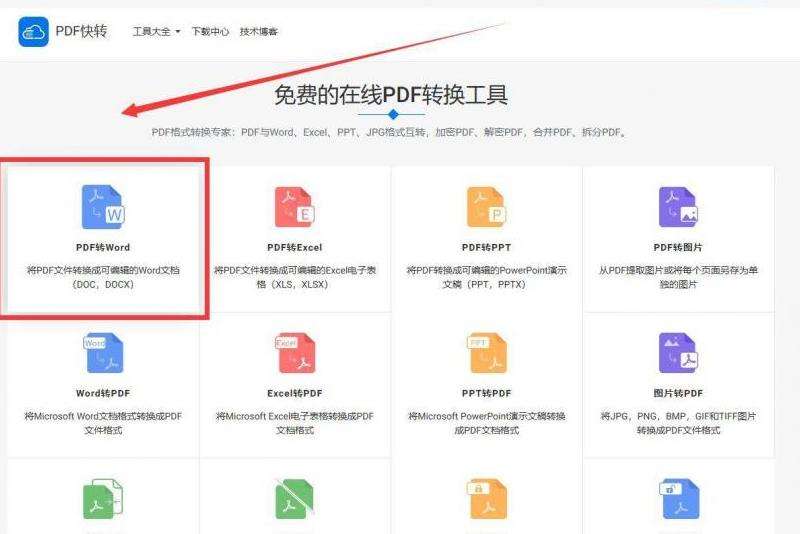Go to the 下载中心 menu item
Image resolution: width=800 pixels, height=534 pixels.
(x=210, y=32)
